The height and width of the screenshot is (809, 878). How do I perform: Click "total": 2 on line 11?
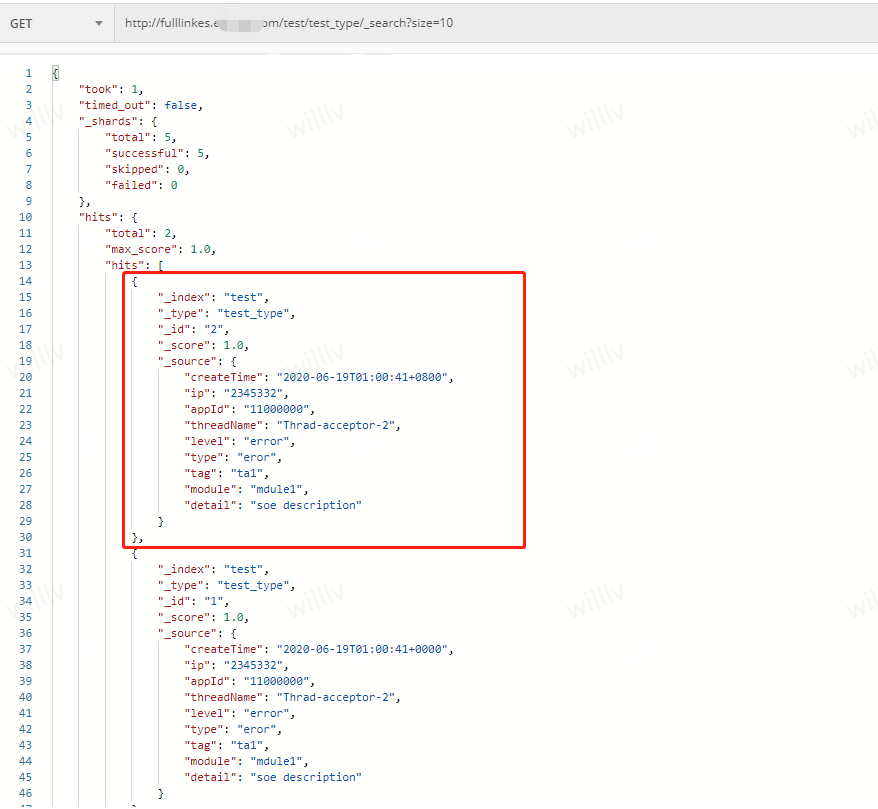141,233
